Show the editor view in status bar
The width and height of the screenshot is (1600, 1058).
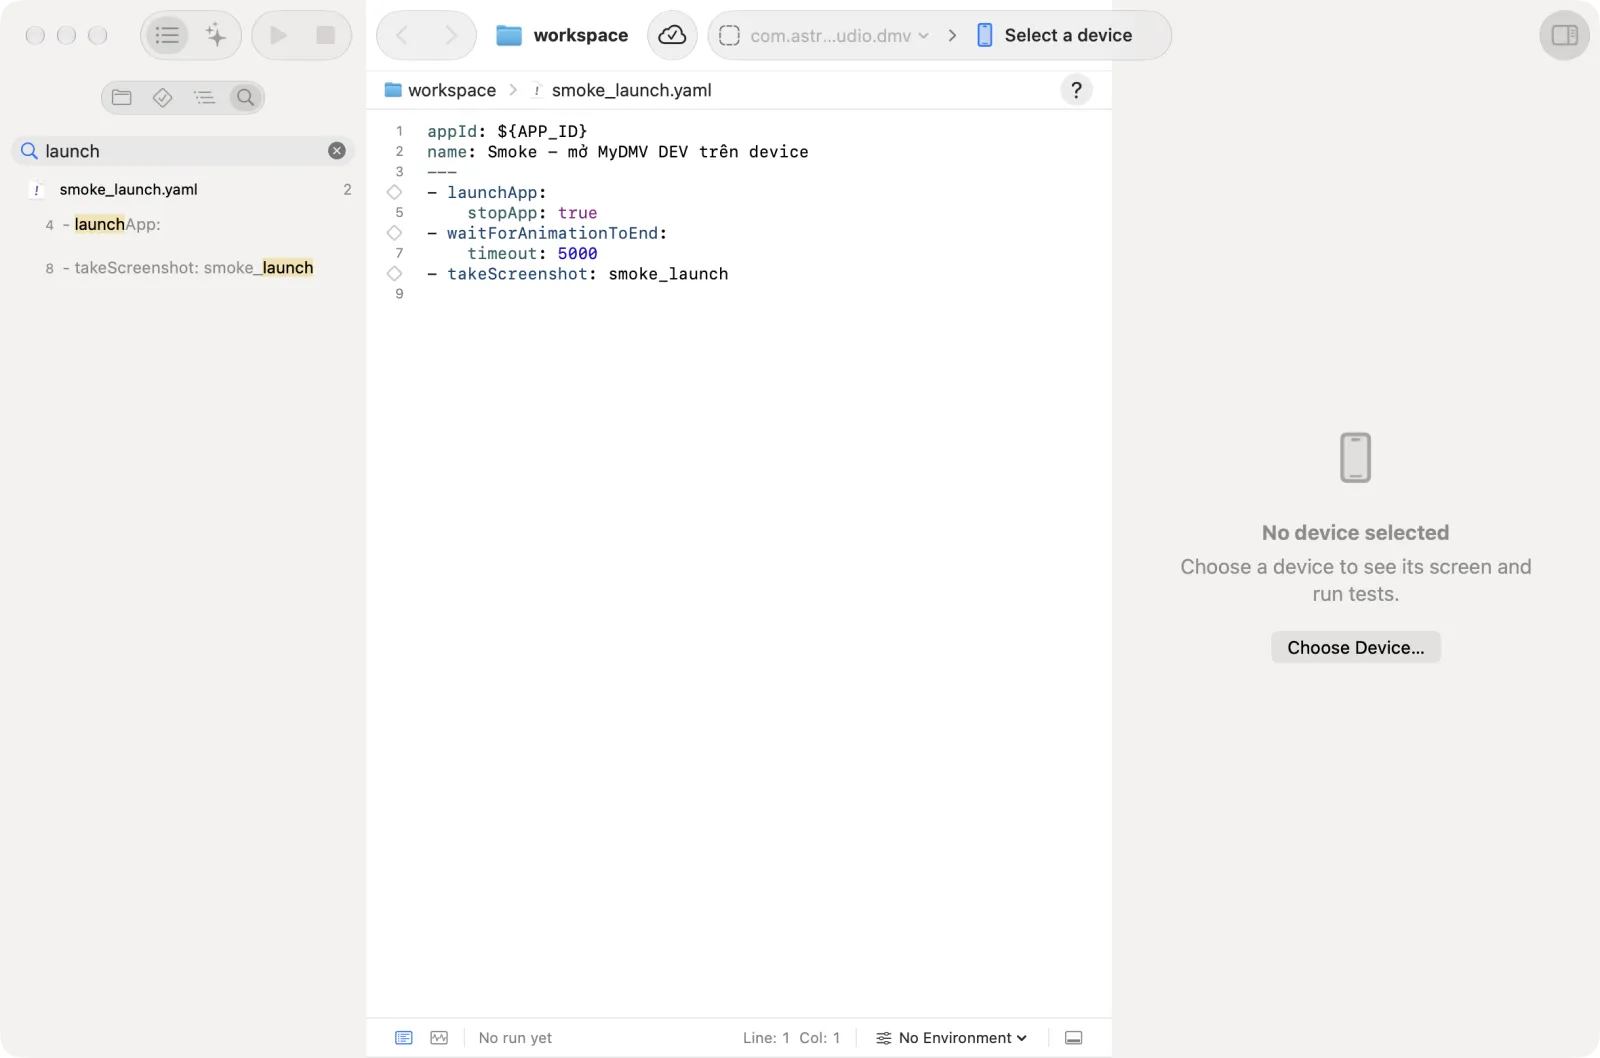point(404,1038)
